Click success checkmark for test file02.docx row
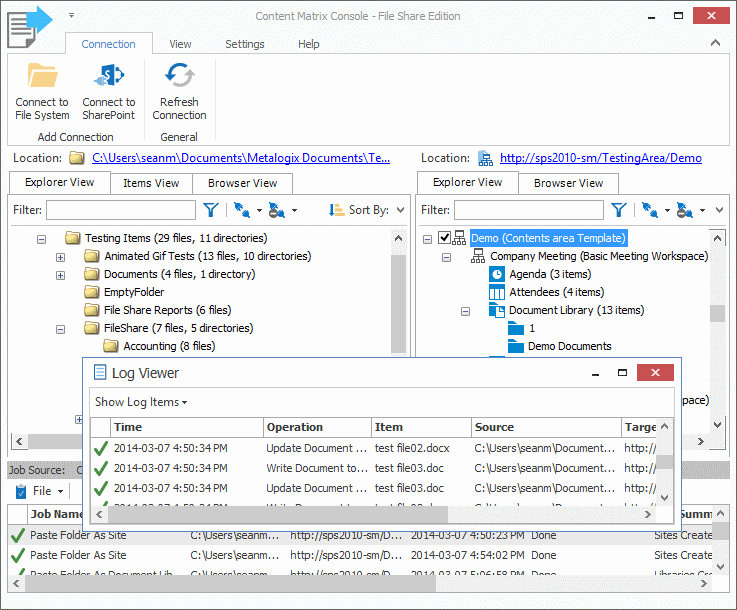 click(101, 448)
